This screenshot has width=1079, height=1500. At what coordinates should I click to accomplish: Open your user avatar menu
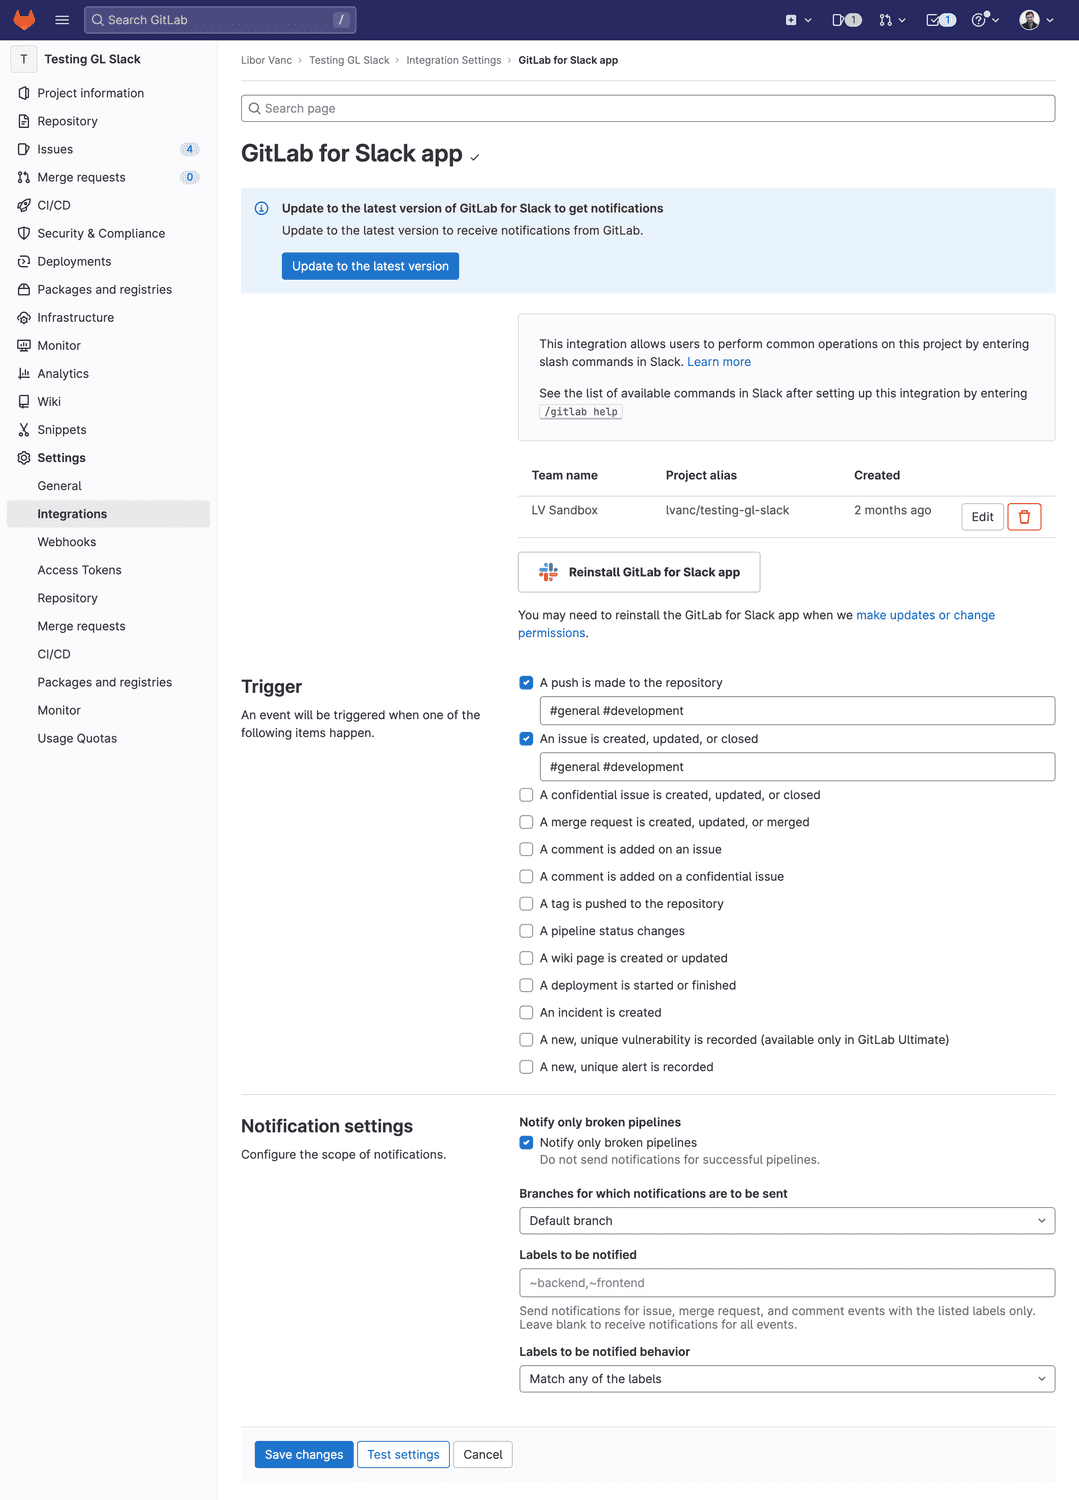click(1031, 19)
